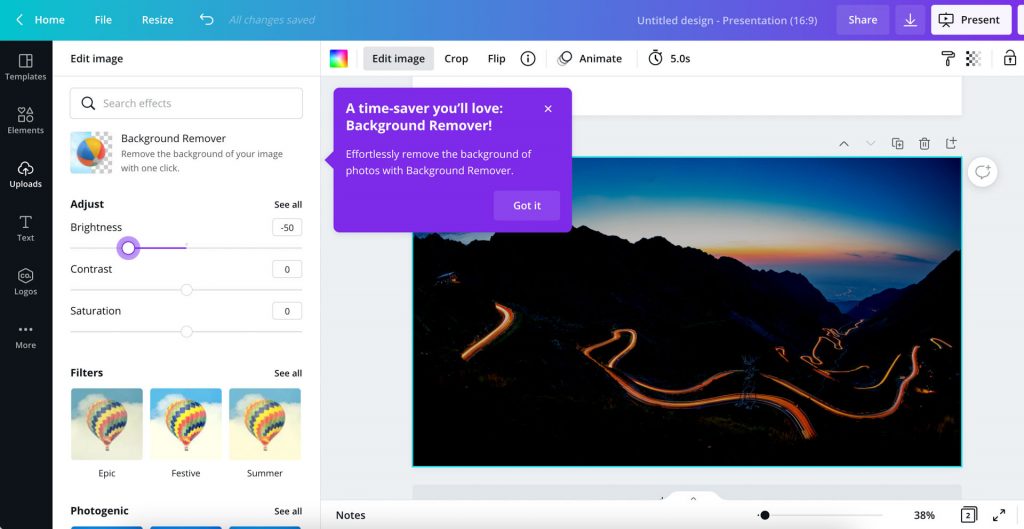Open the Resize menu

pyautogui.click(x=157, y=20)
